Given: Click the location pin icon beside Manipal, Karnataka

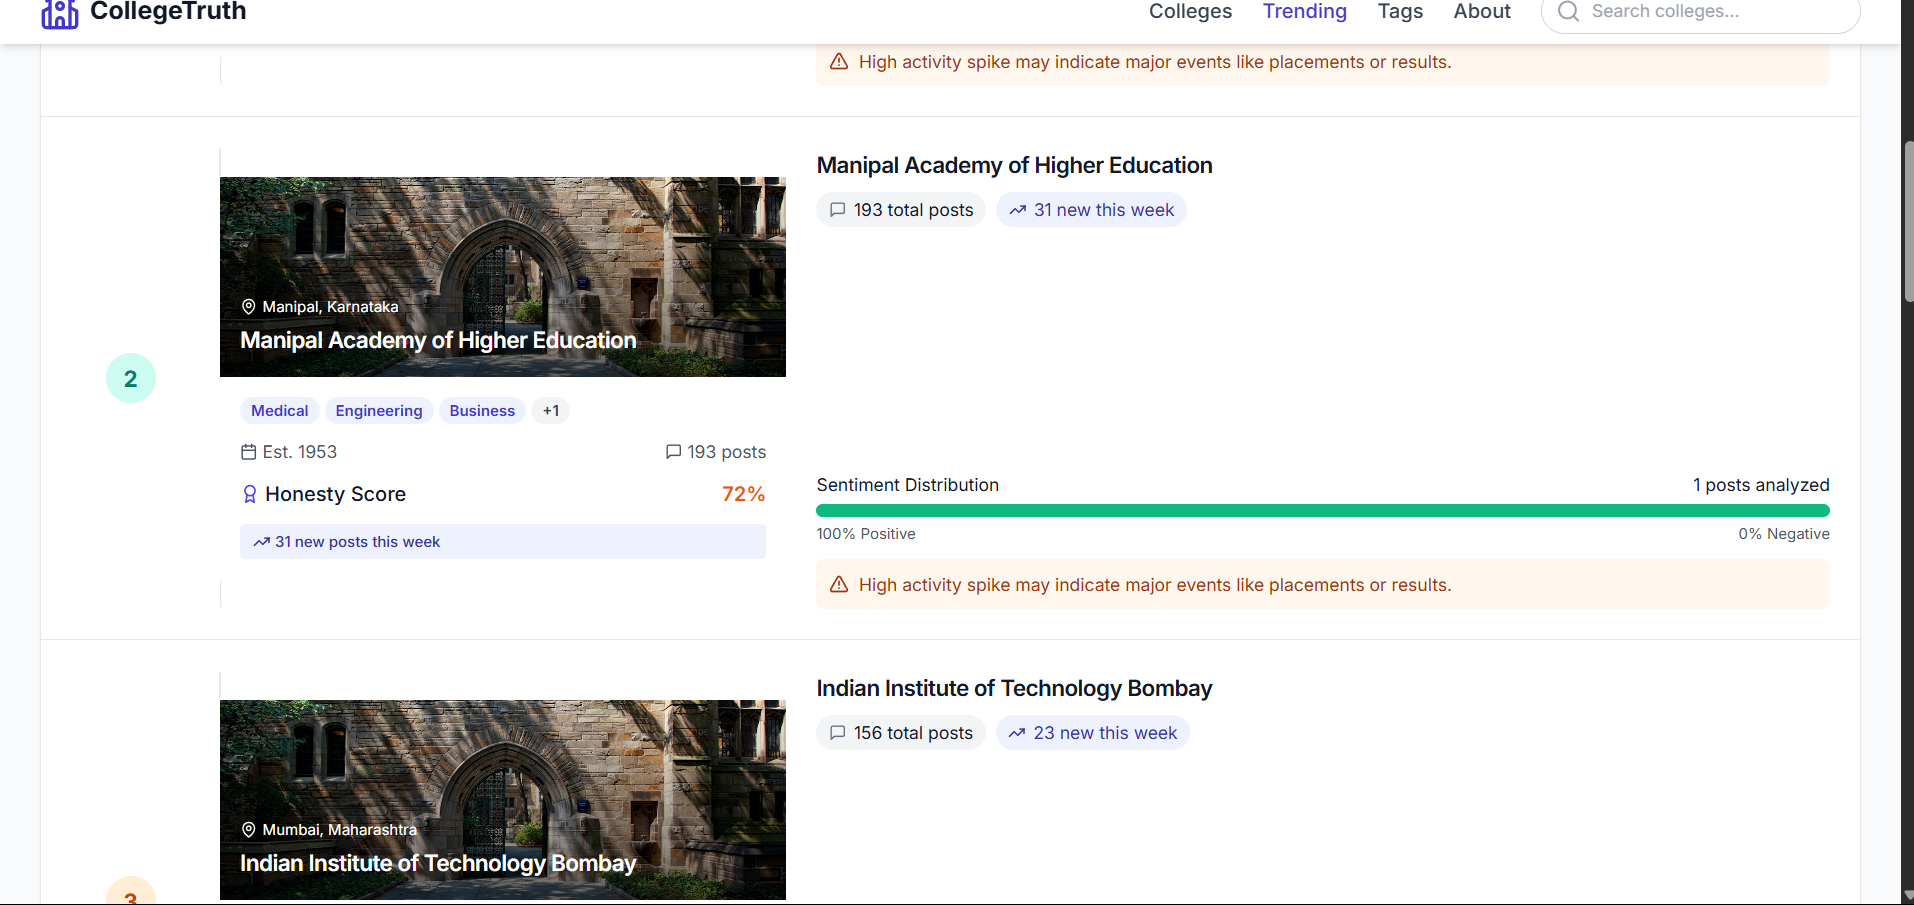Looking at the screenshot, I should tap(249, 307).
